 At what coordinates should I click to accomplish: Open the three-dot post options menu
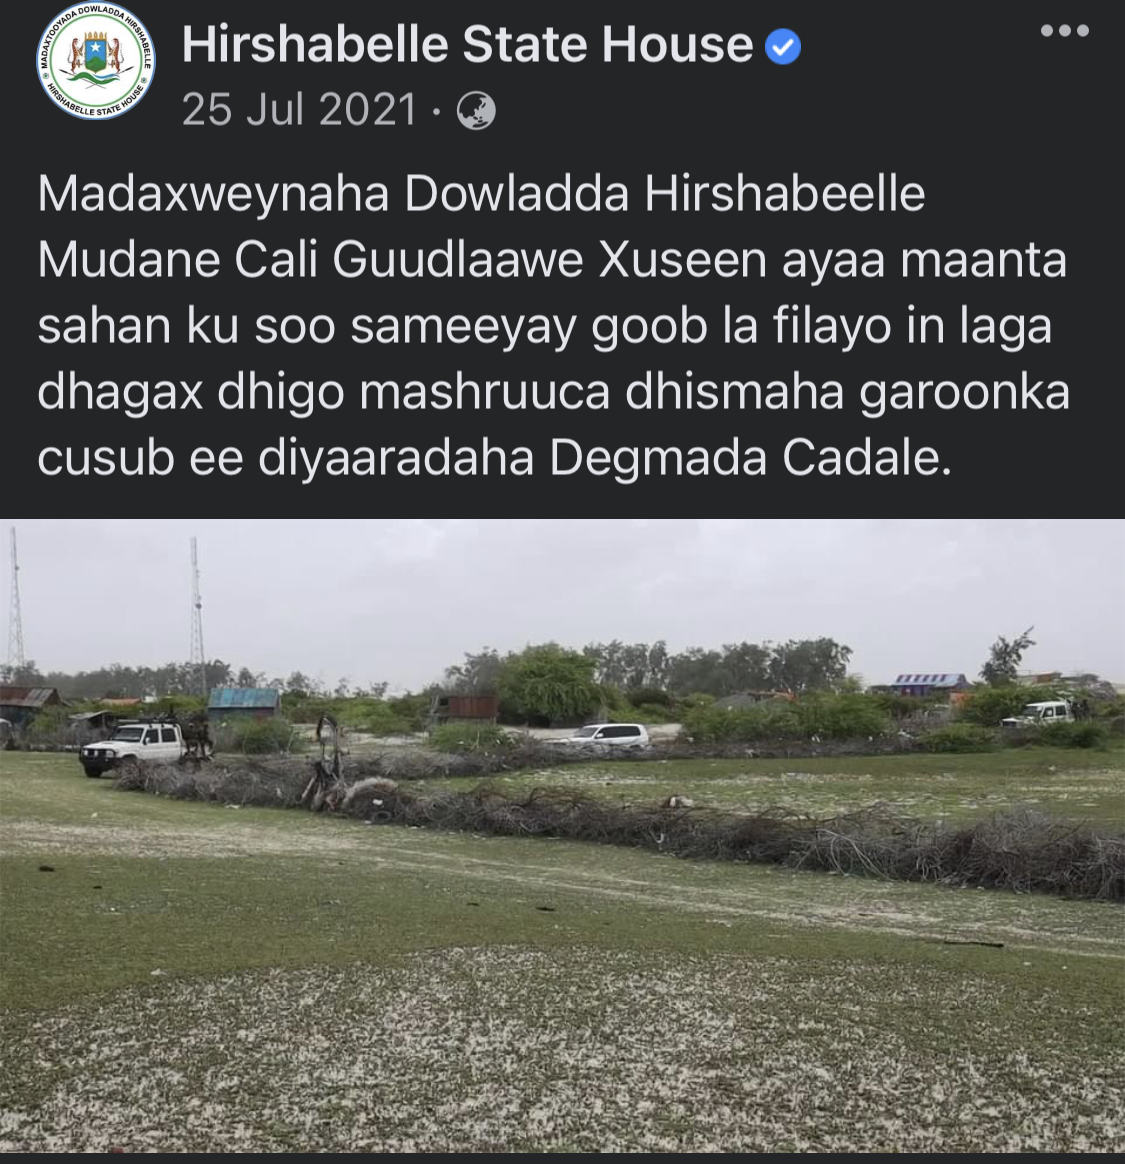tap(1065, 30)
